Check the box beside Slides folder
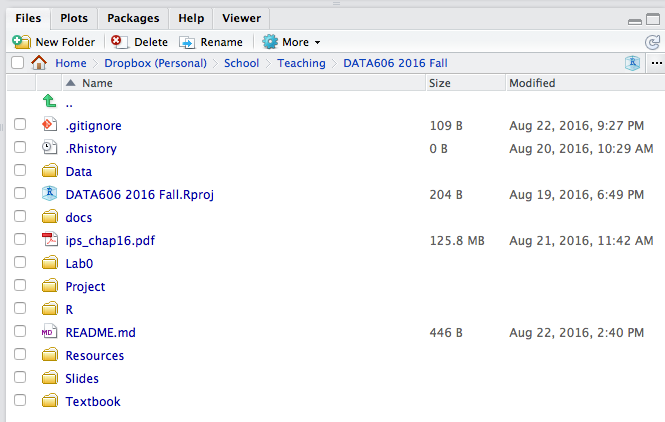Viewport: 665px width, 422px height. (x=20, y=379)
